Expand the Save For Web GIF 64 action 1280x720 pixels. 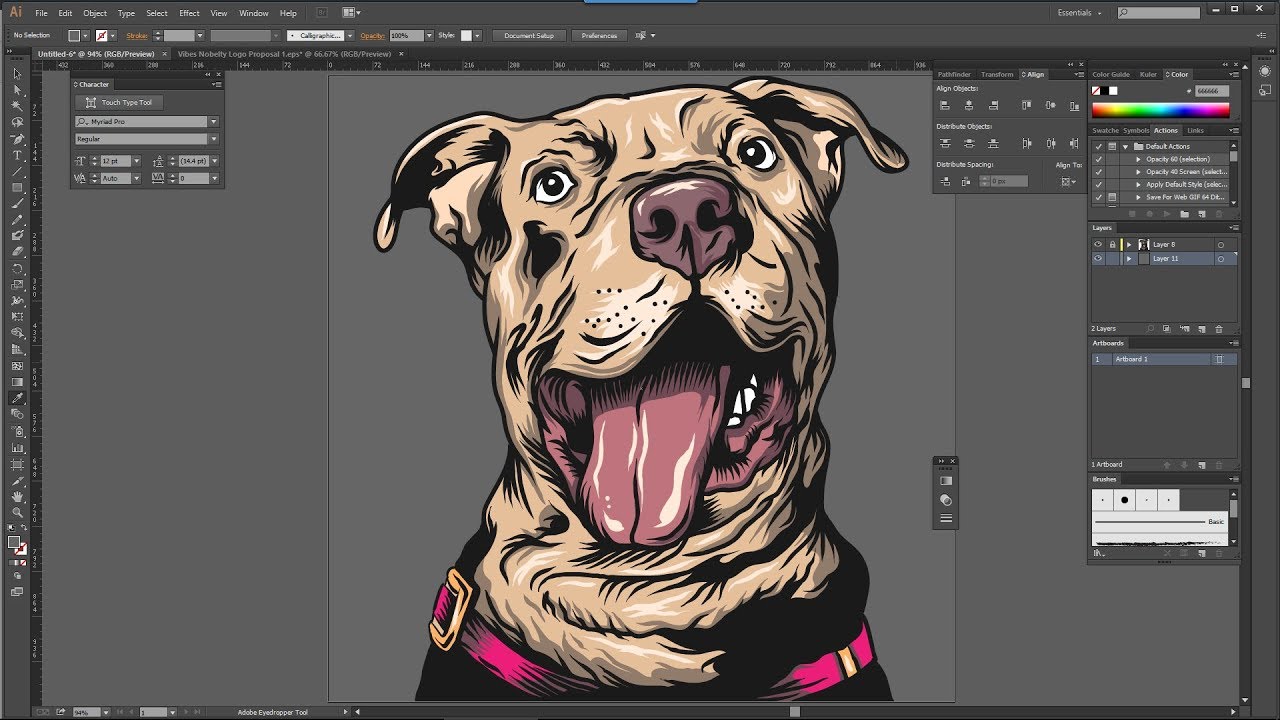coord(1138,197)
